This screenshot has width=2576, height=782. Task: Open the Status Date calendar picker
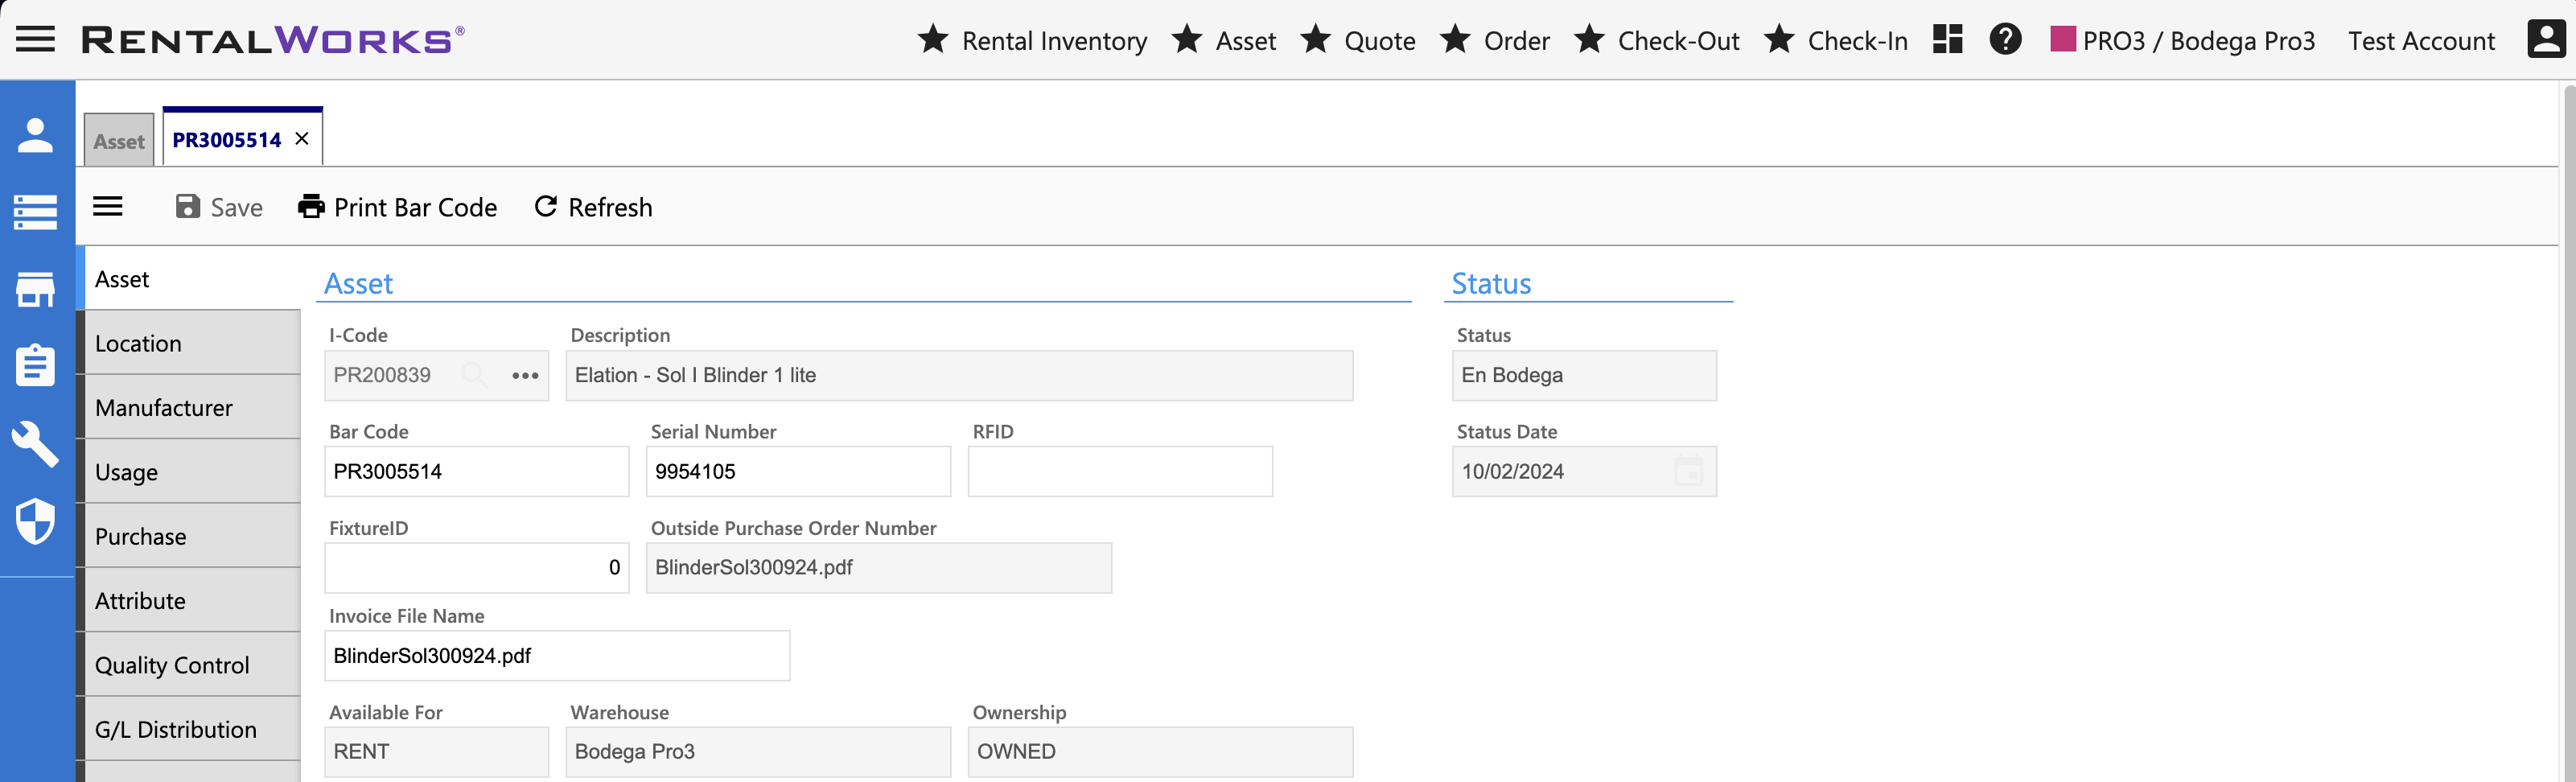tap(1688, 471)
